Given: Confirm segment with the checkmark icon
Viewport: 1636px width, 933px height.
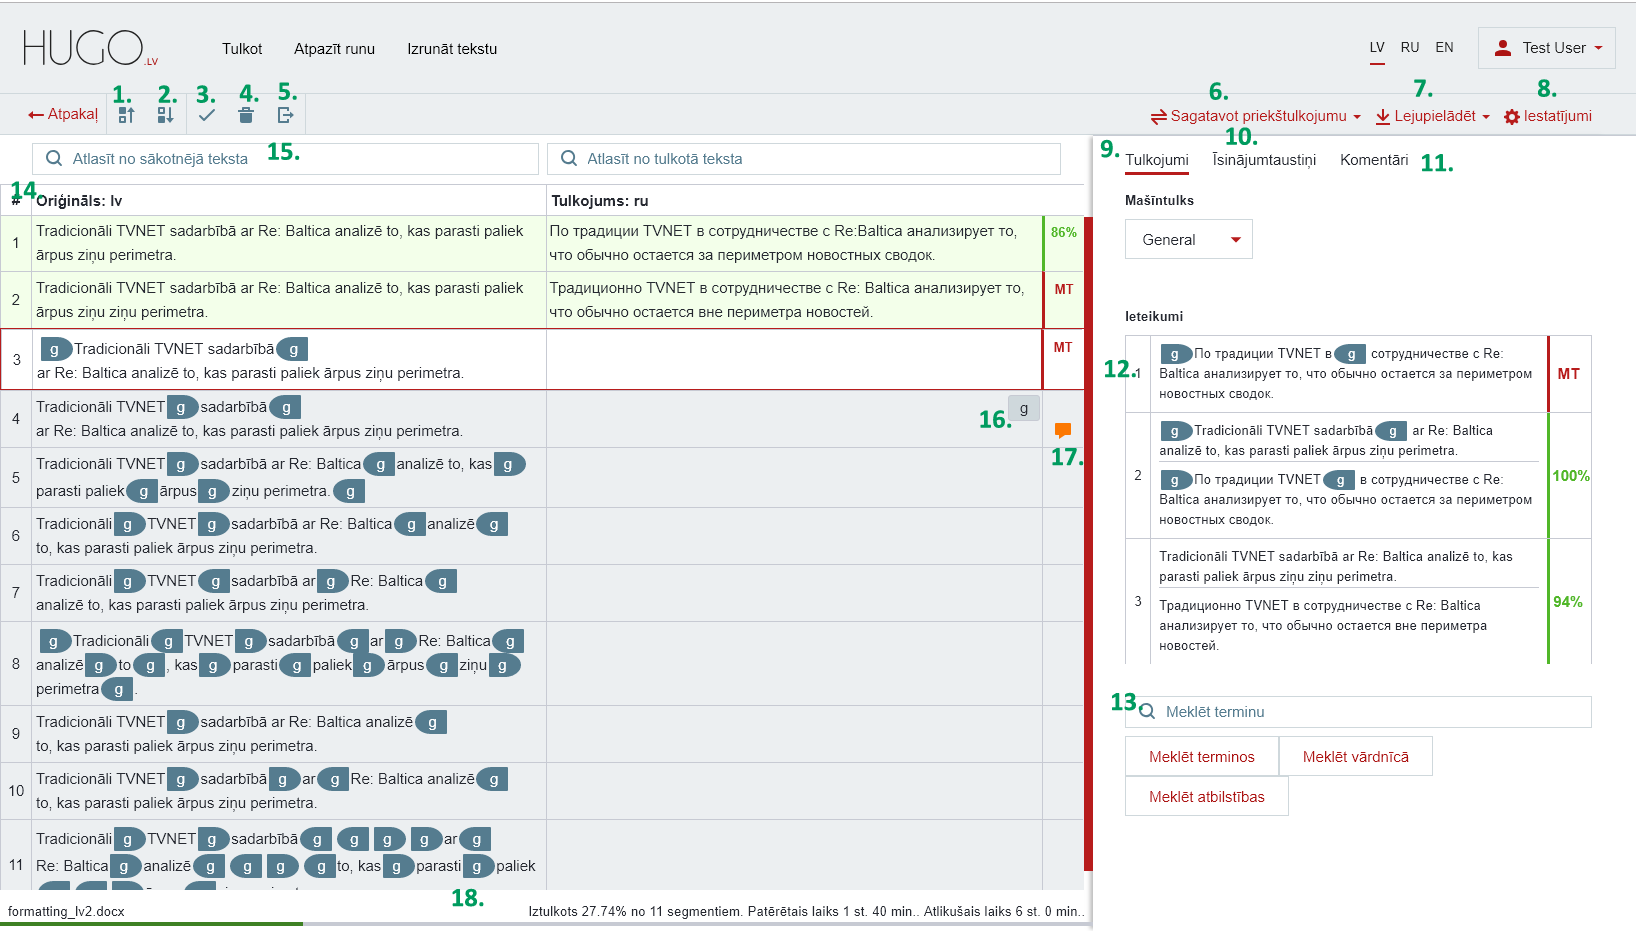Looking at the screenshot, I should (x=206, y=115).
